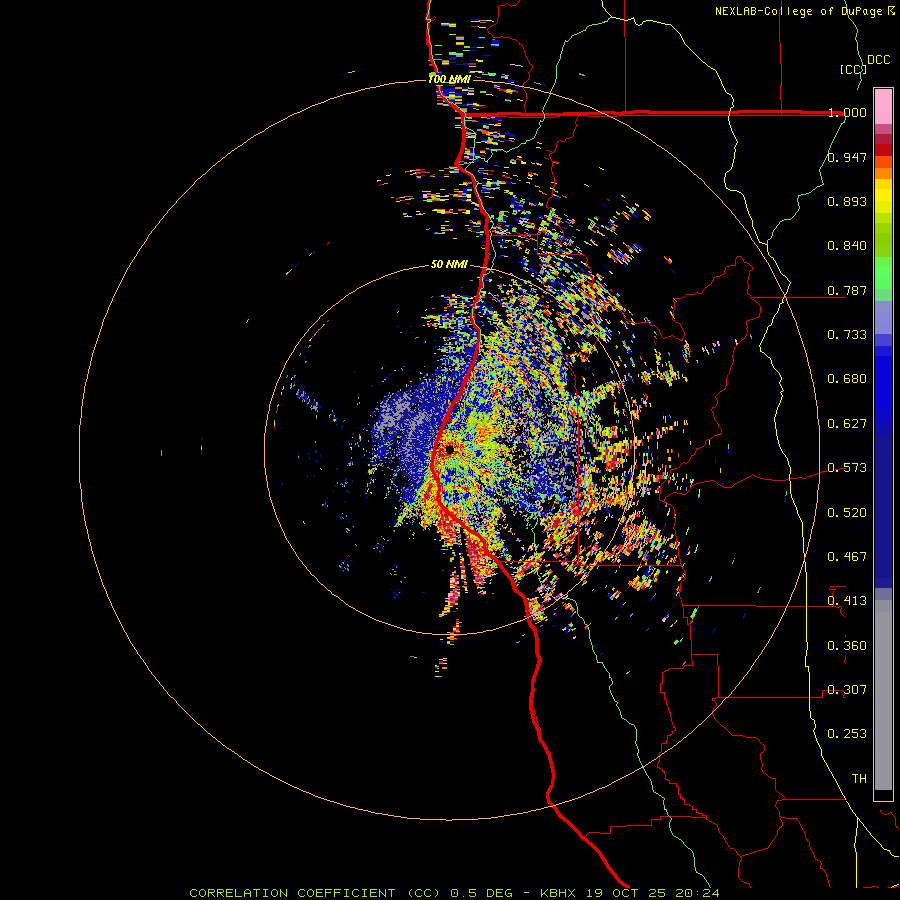Screen dimensions: 900x900
Task: Select the 1.000 value on the color scale
Action: coord(847,112)
